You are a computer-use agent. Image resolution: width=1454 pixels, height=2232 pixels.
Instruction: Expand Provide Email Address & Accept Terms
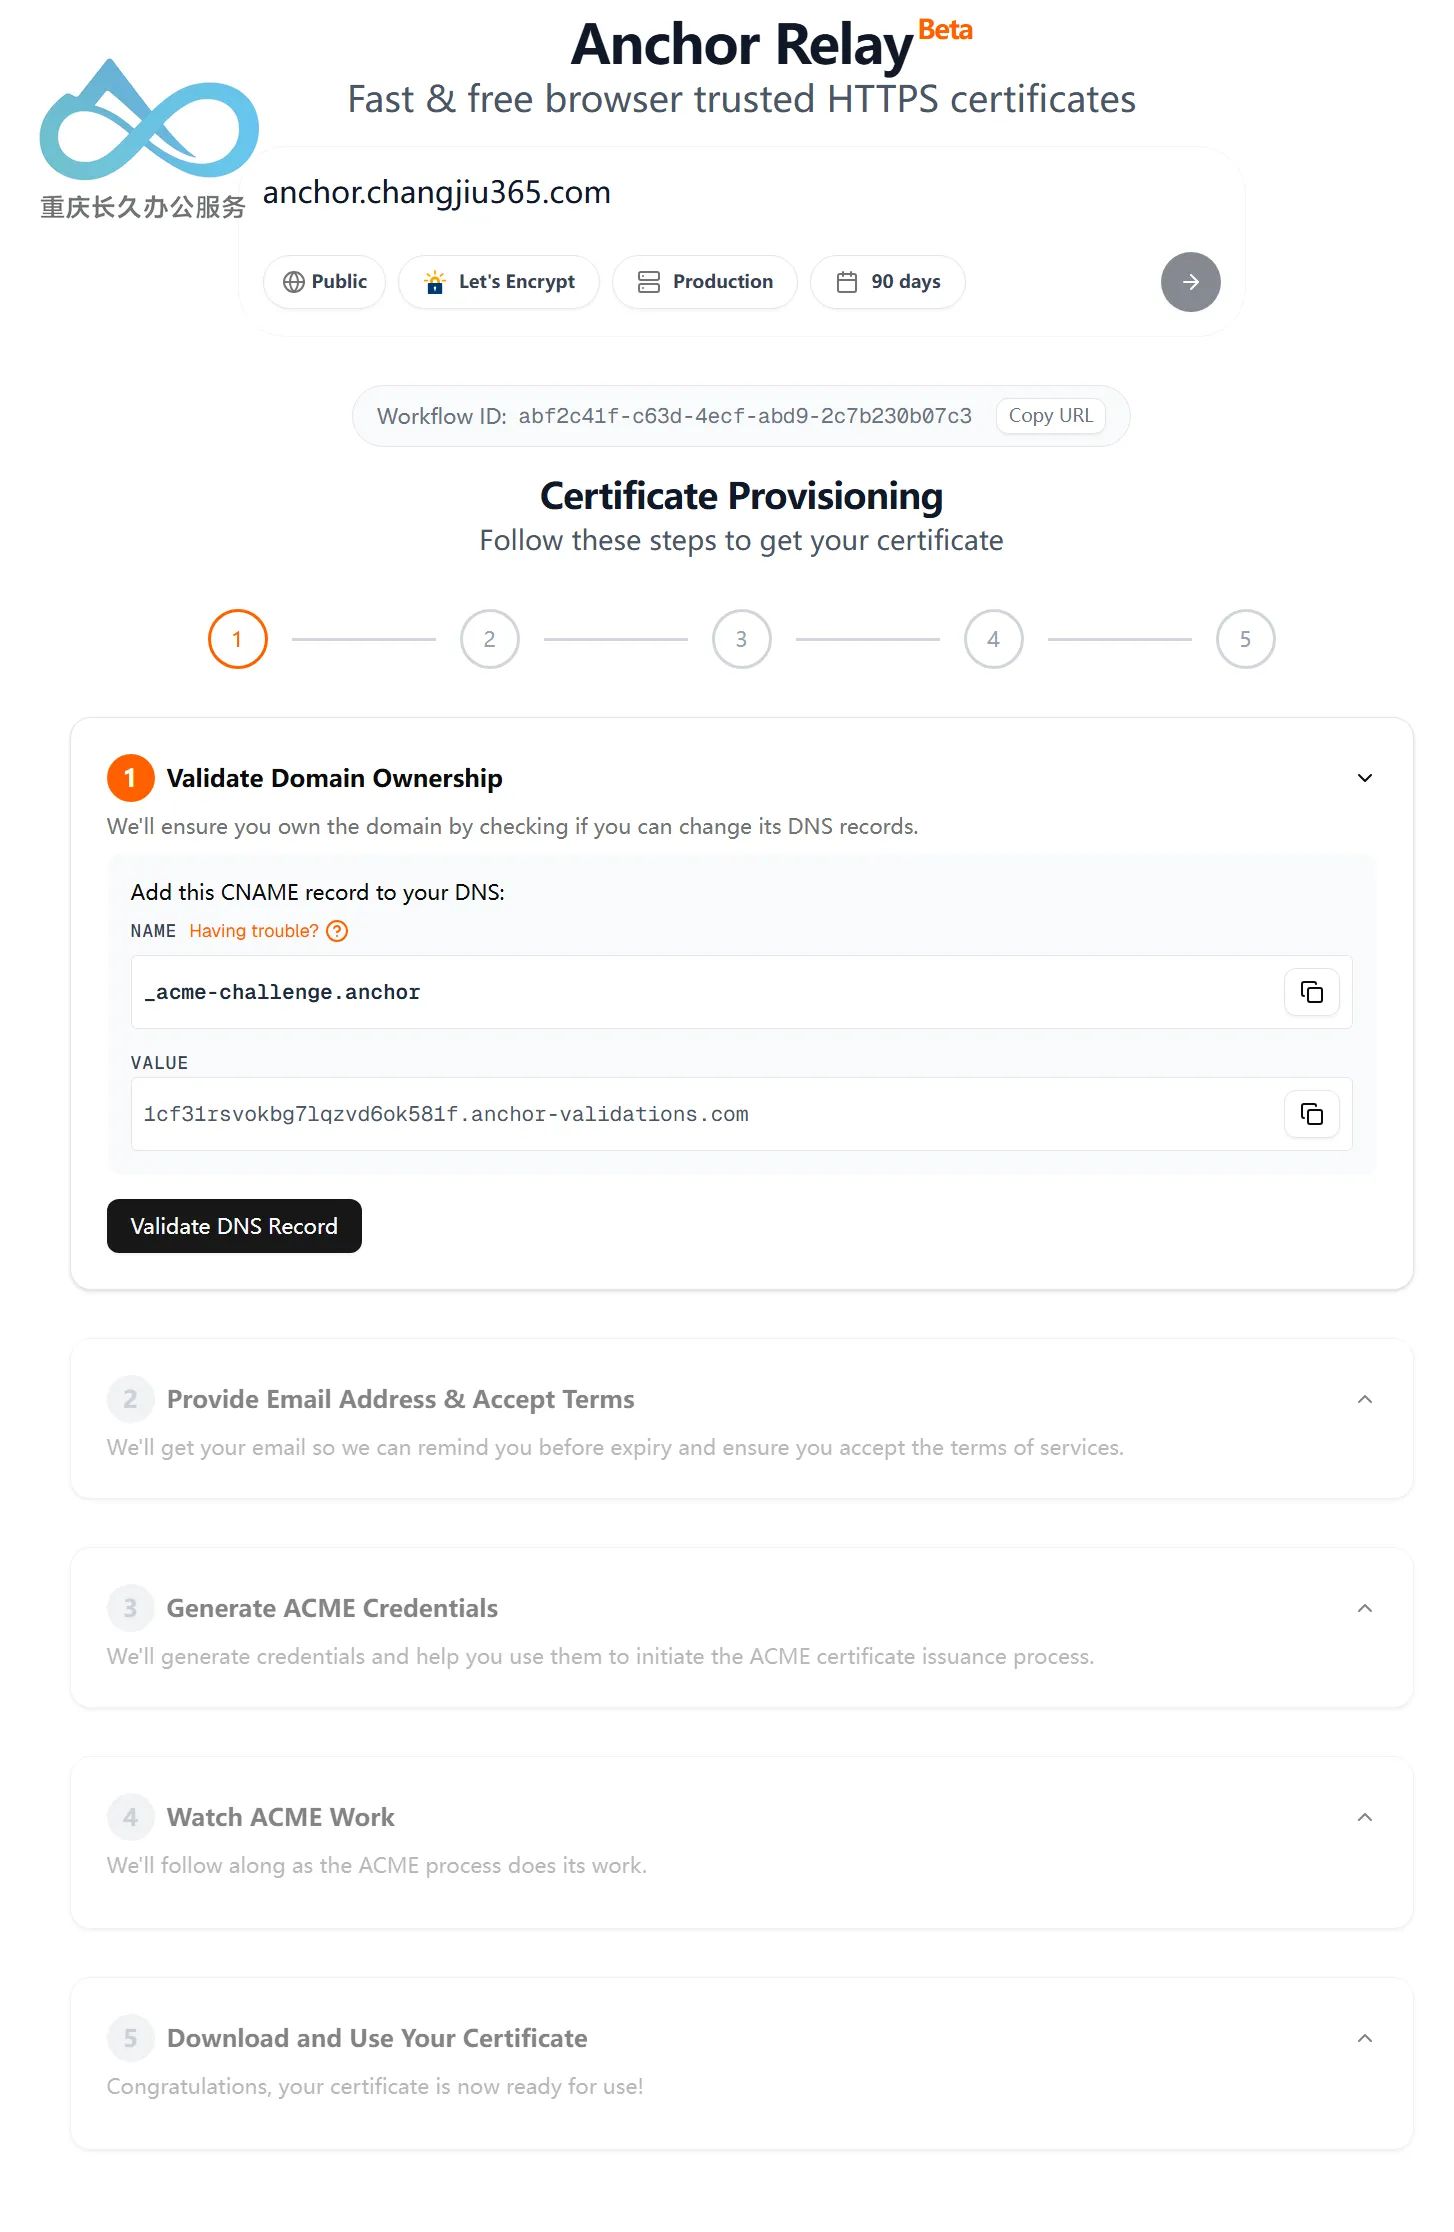[1365, 1399]
